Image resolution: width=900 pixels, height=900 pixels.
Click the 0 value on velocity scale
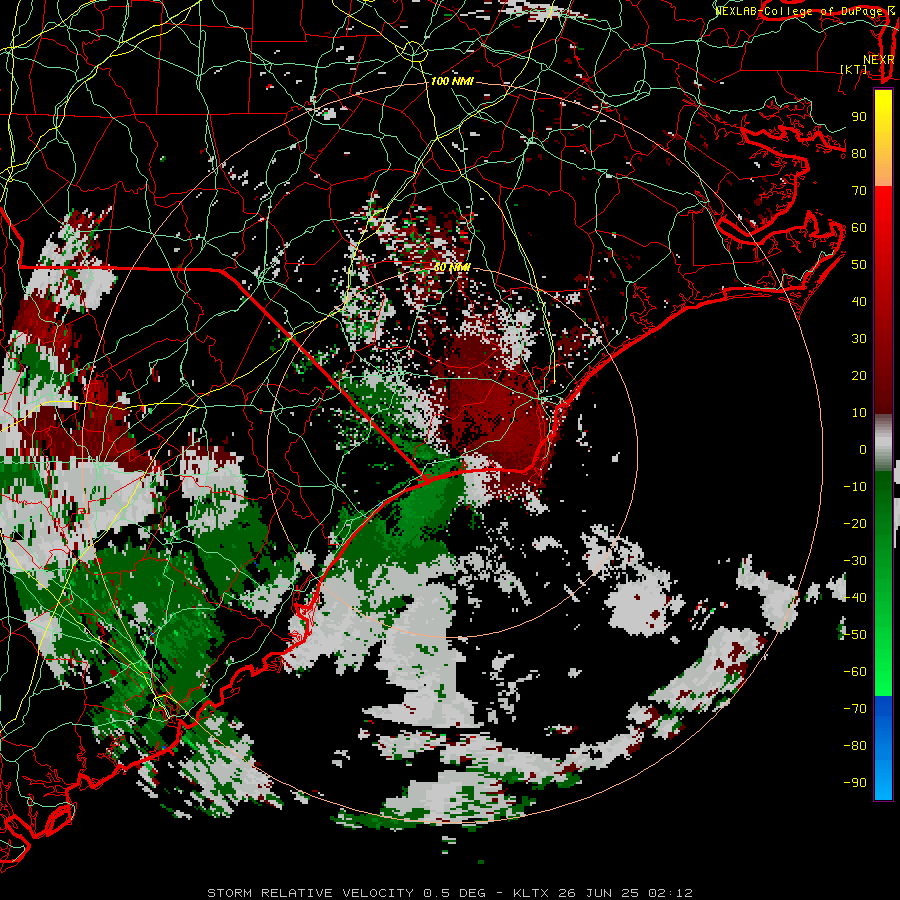tap(863, 449)
